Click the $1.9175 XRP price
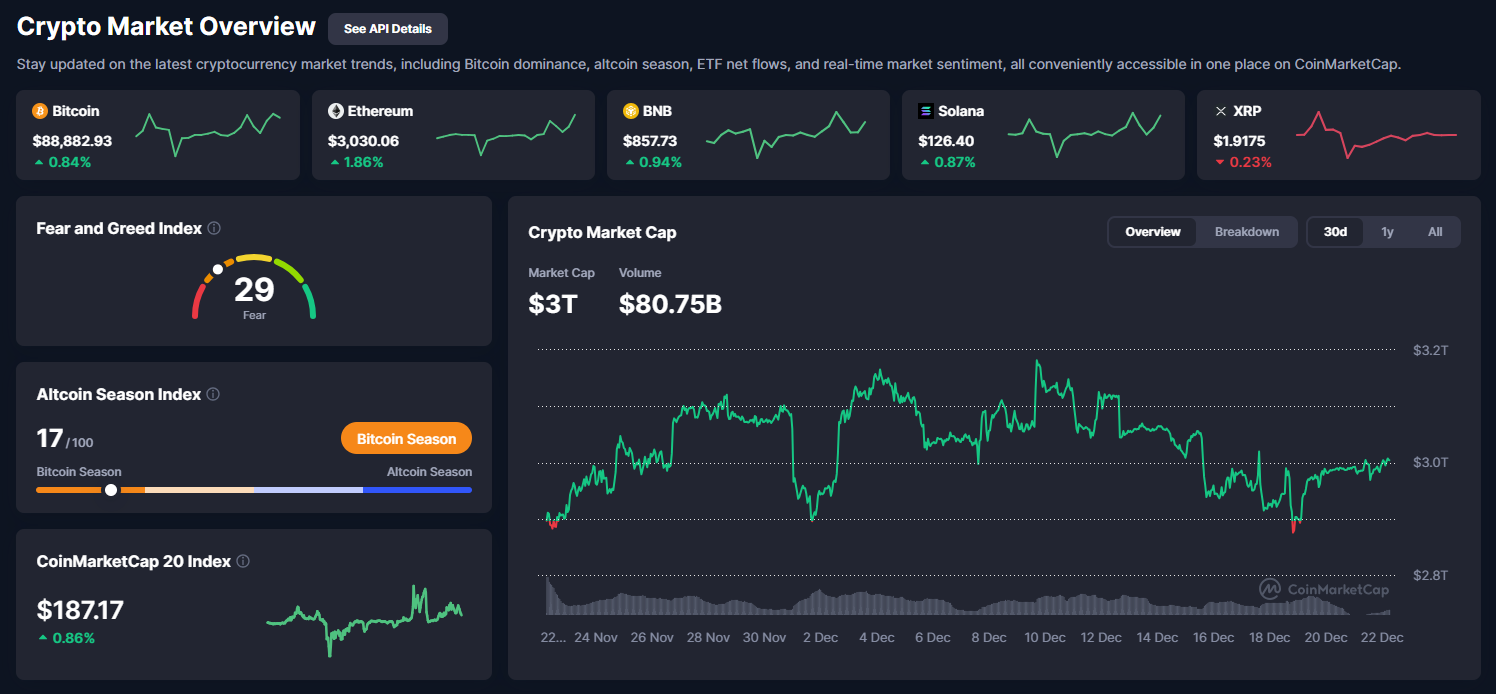Viewport: 1496px width, 694px height. click(x=1239, y=141)
